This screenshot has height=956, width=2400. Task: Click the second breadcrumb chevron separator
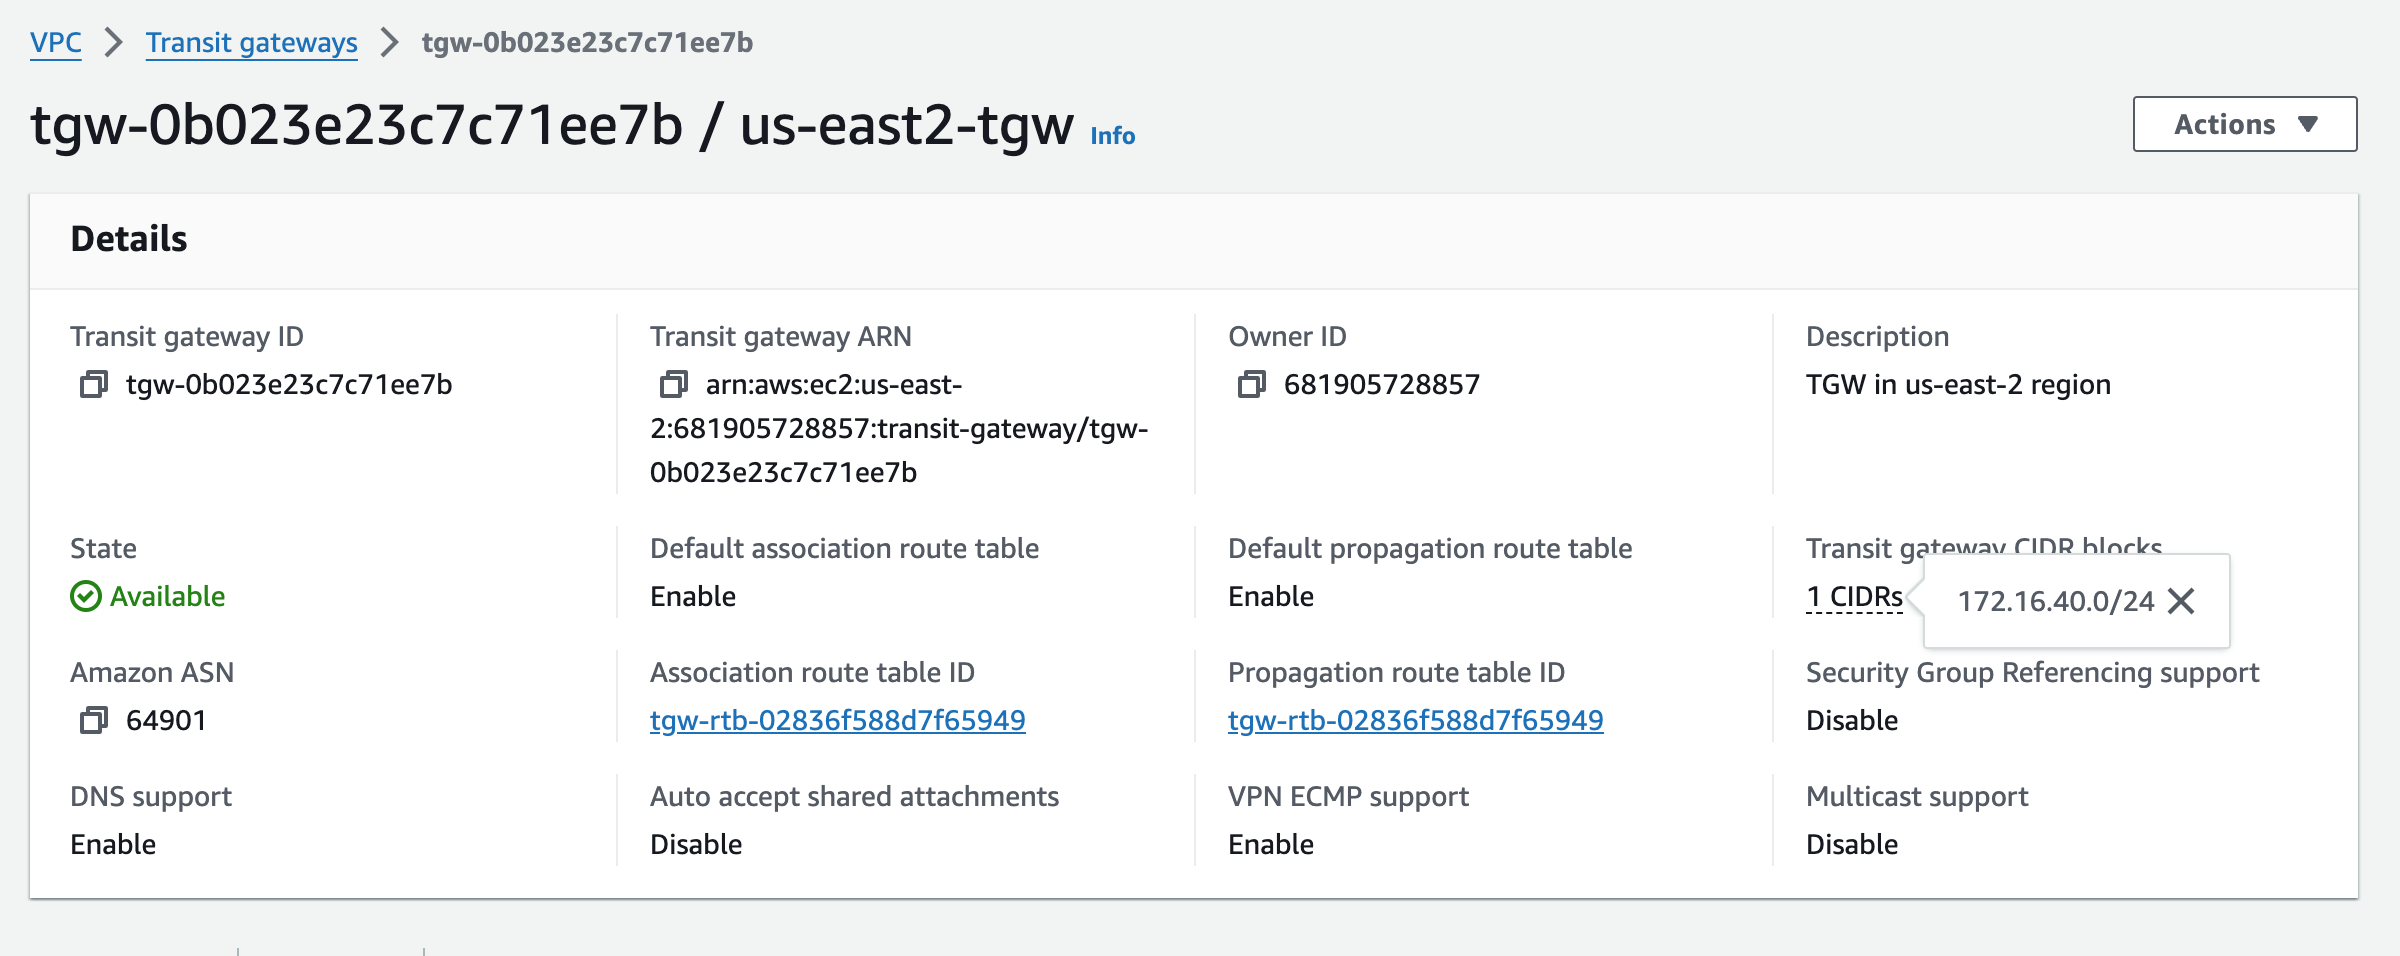[x=390, y=43]
